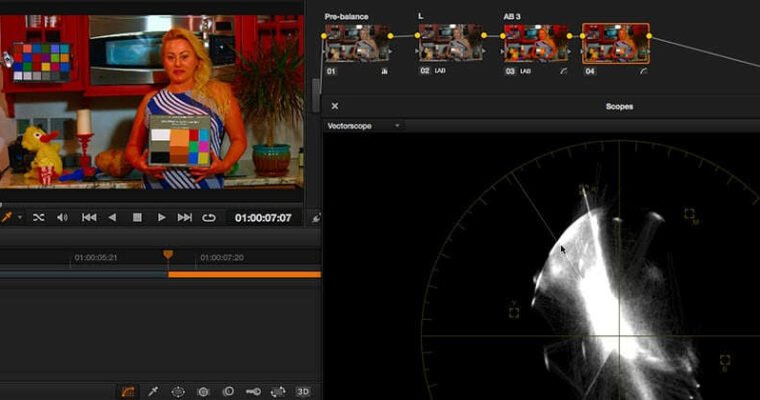Click the LAB badge under node 03

coord(525,71)
